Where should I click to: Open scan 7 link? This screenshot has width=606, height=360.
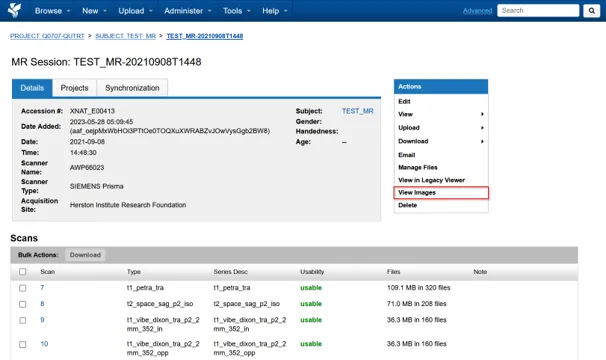coord(42,288)
